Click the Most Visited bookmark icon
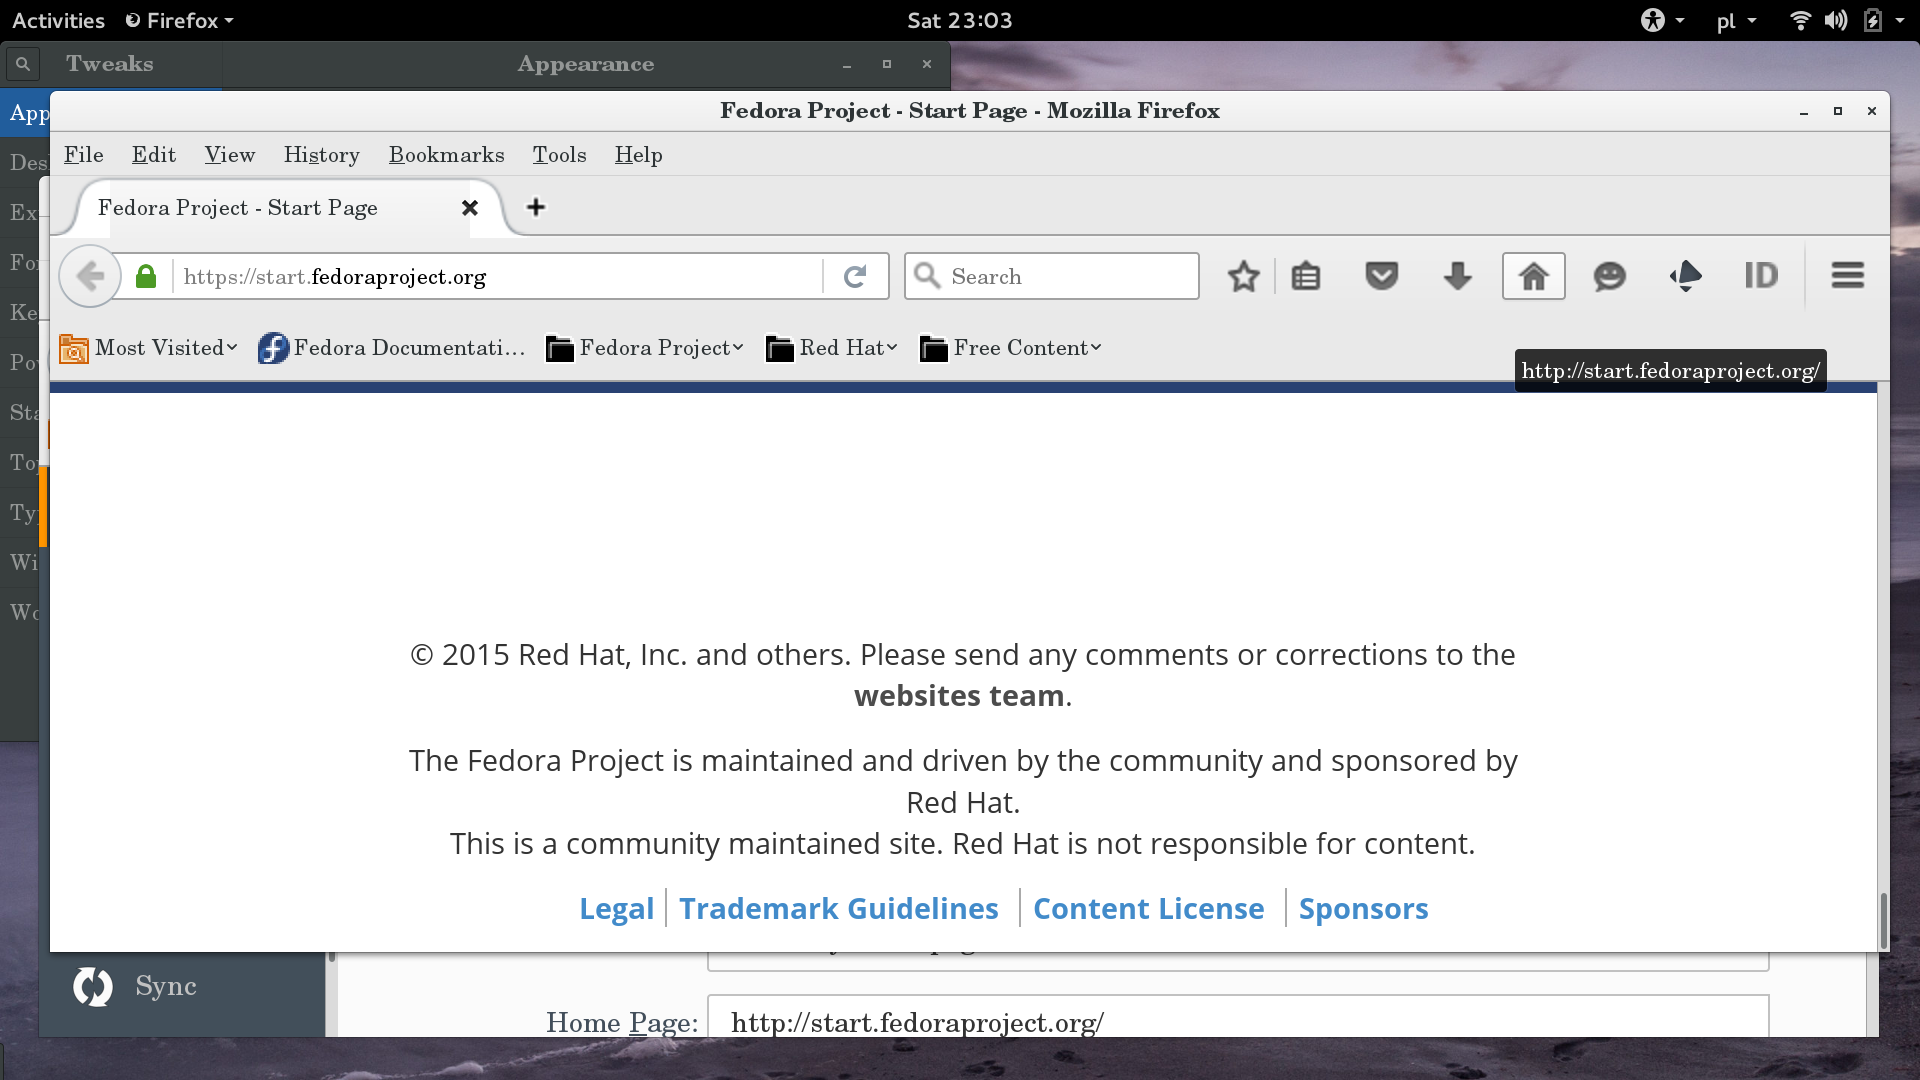This screenshot has width=1920, height=1080. coord(74,348)
